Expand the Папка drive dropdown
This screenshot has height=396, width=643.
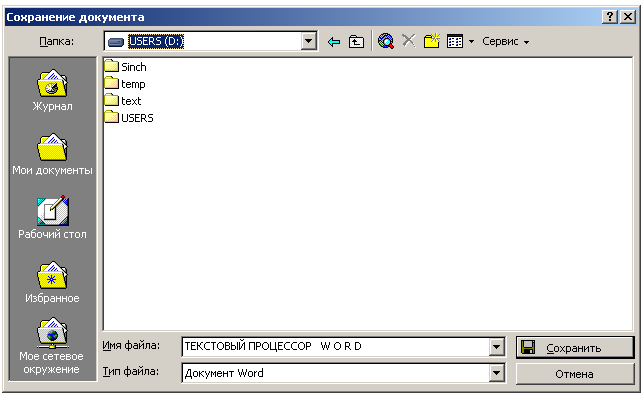tap(309, 41)
